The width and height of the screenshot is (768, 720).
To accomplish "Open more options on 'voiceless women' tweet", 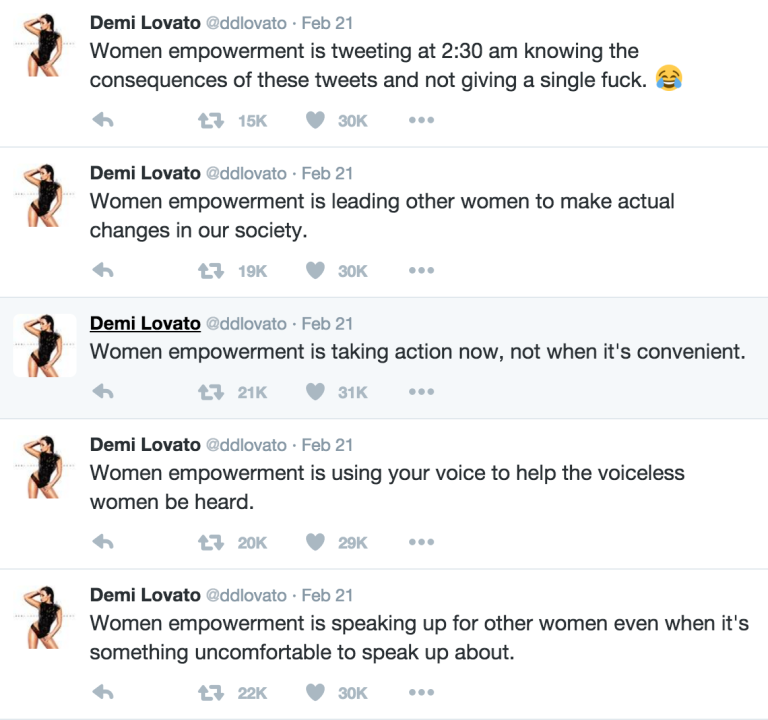I will point(421,542).
